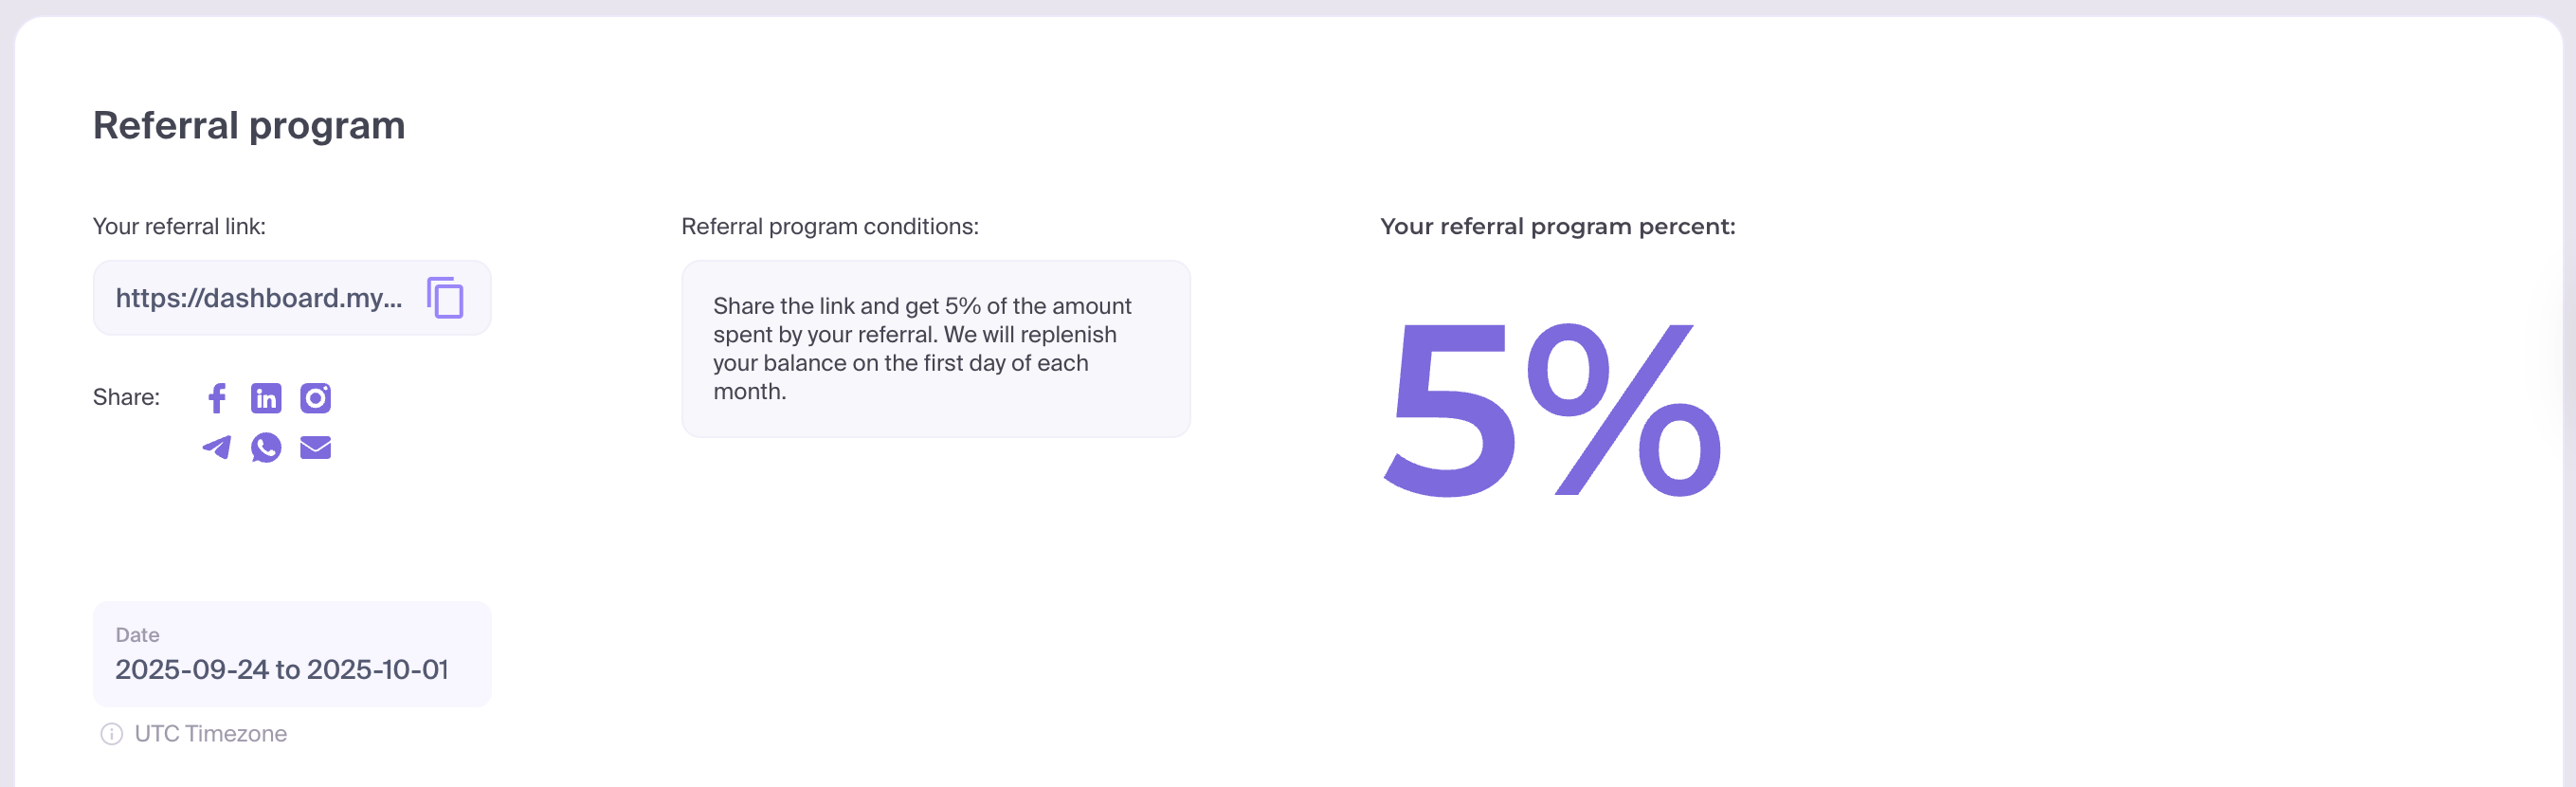Click the "Referral program" page heading
The image size is (2576, 787).
[249, 126]
